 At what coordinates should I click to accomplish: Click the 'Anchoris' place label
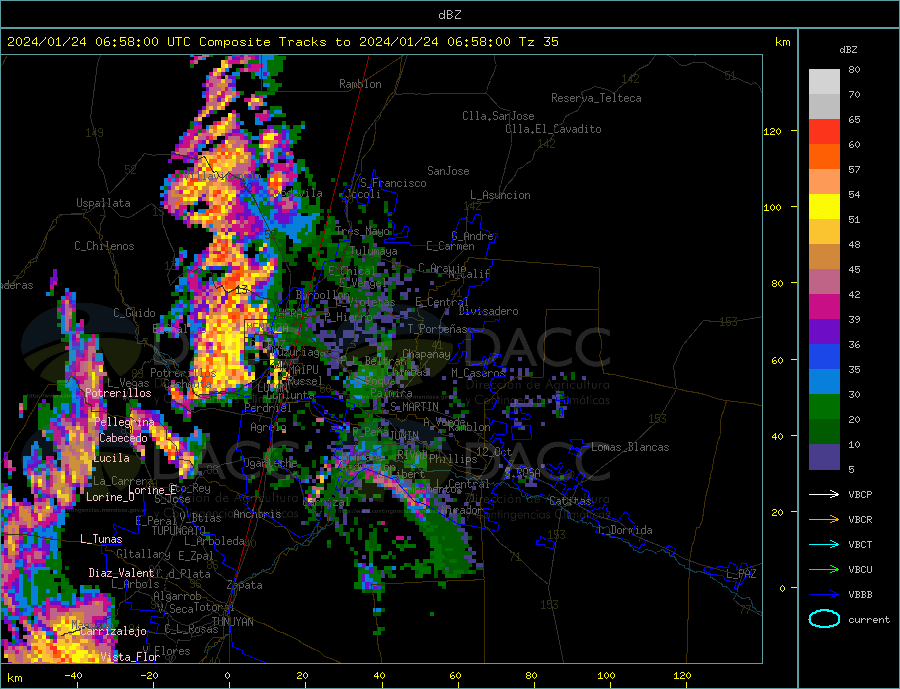coord(257,514)
